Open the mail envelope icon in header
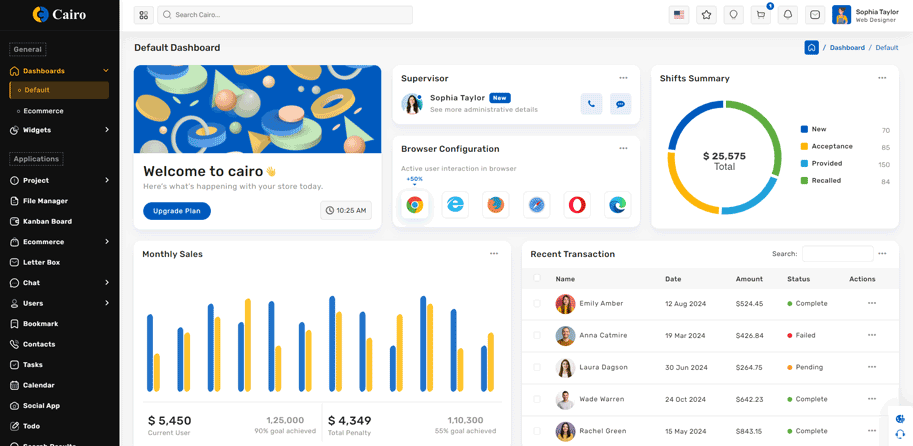This screenshot has width=913, height=446. [815, 15]
